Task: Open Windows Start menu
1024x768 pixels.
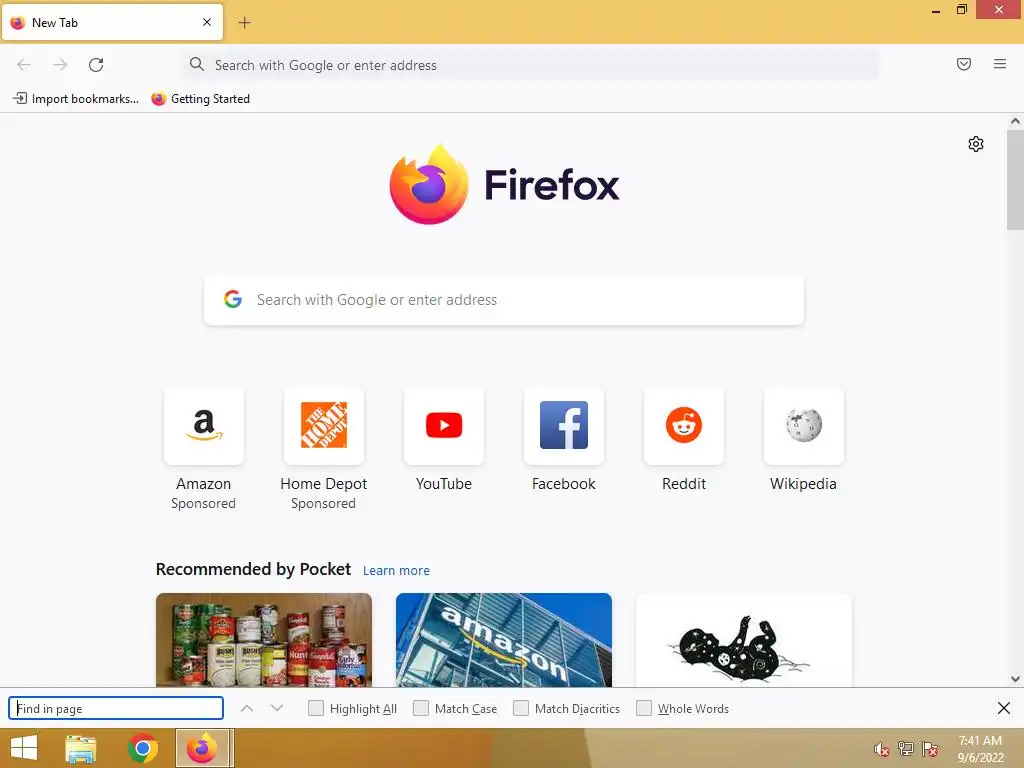Action: [x=24, y=748]
